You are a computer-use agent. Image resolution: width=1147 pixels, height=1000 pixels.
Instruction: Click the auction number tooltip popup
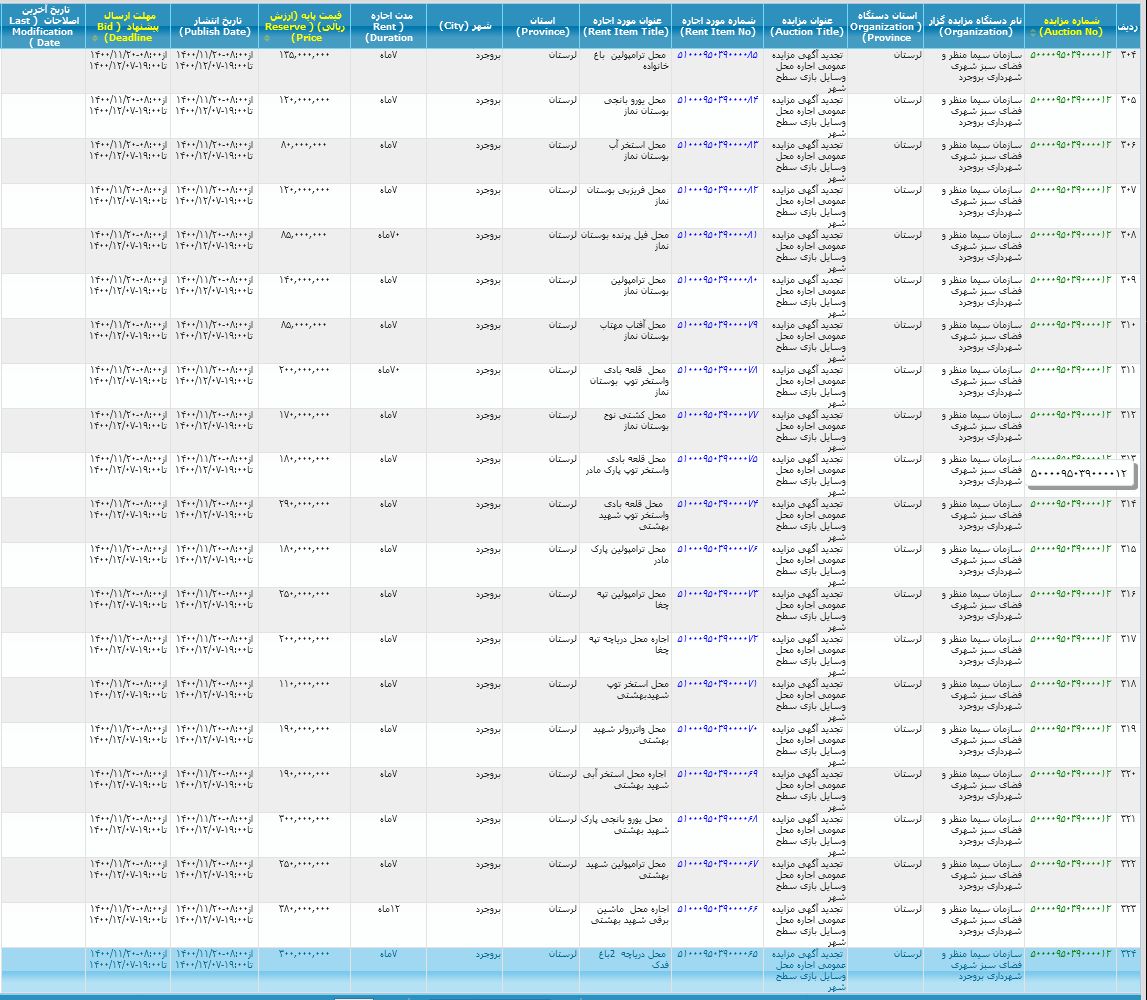point(1078,473)
